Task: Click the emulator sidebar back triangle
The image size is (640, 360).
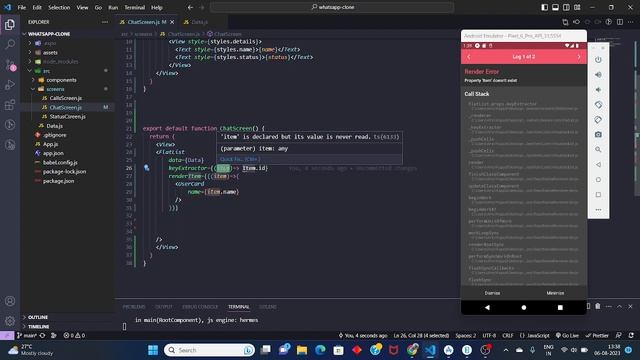Action: click(x=598, y=165)
